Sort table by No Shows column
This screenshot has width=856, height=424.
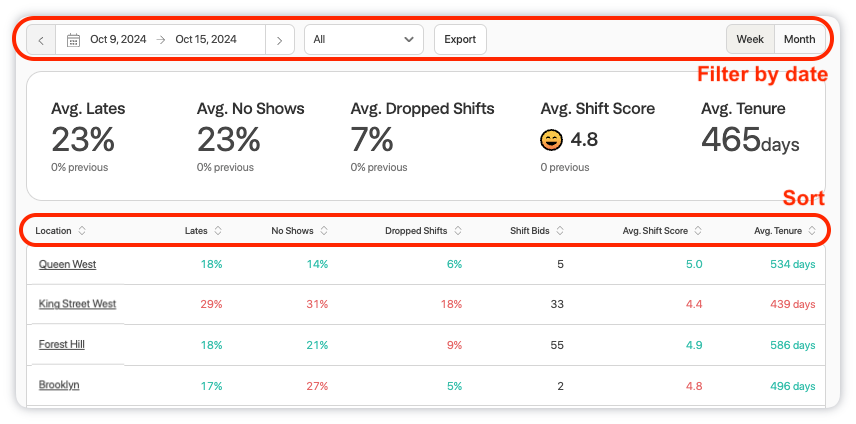tap(299, 231)
